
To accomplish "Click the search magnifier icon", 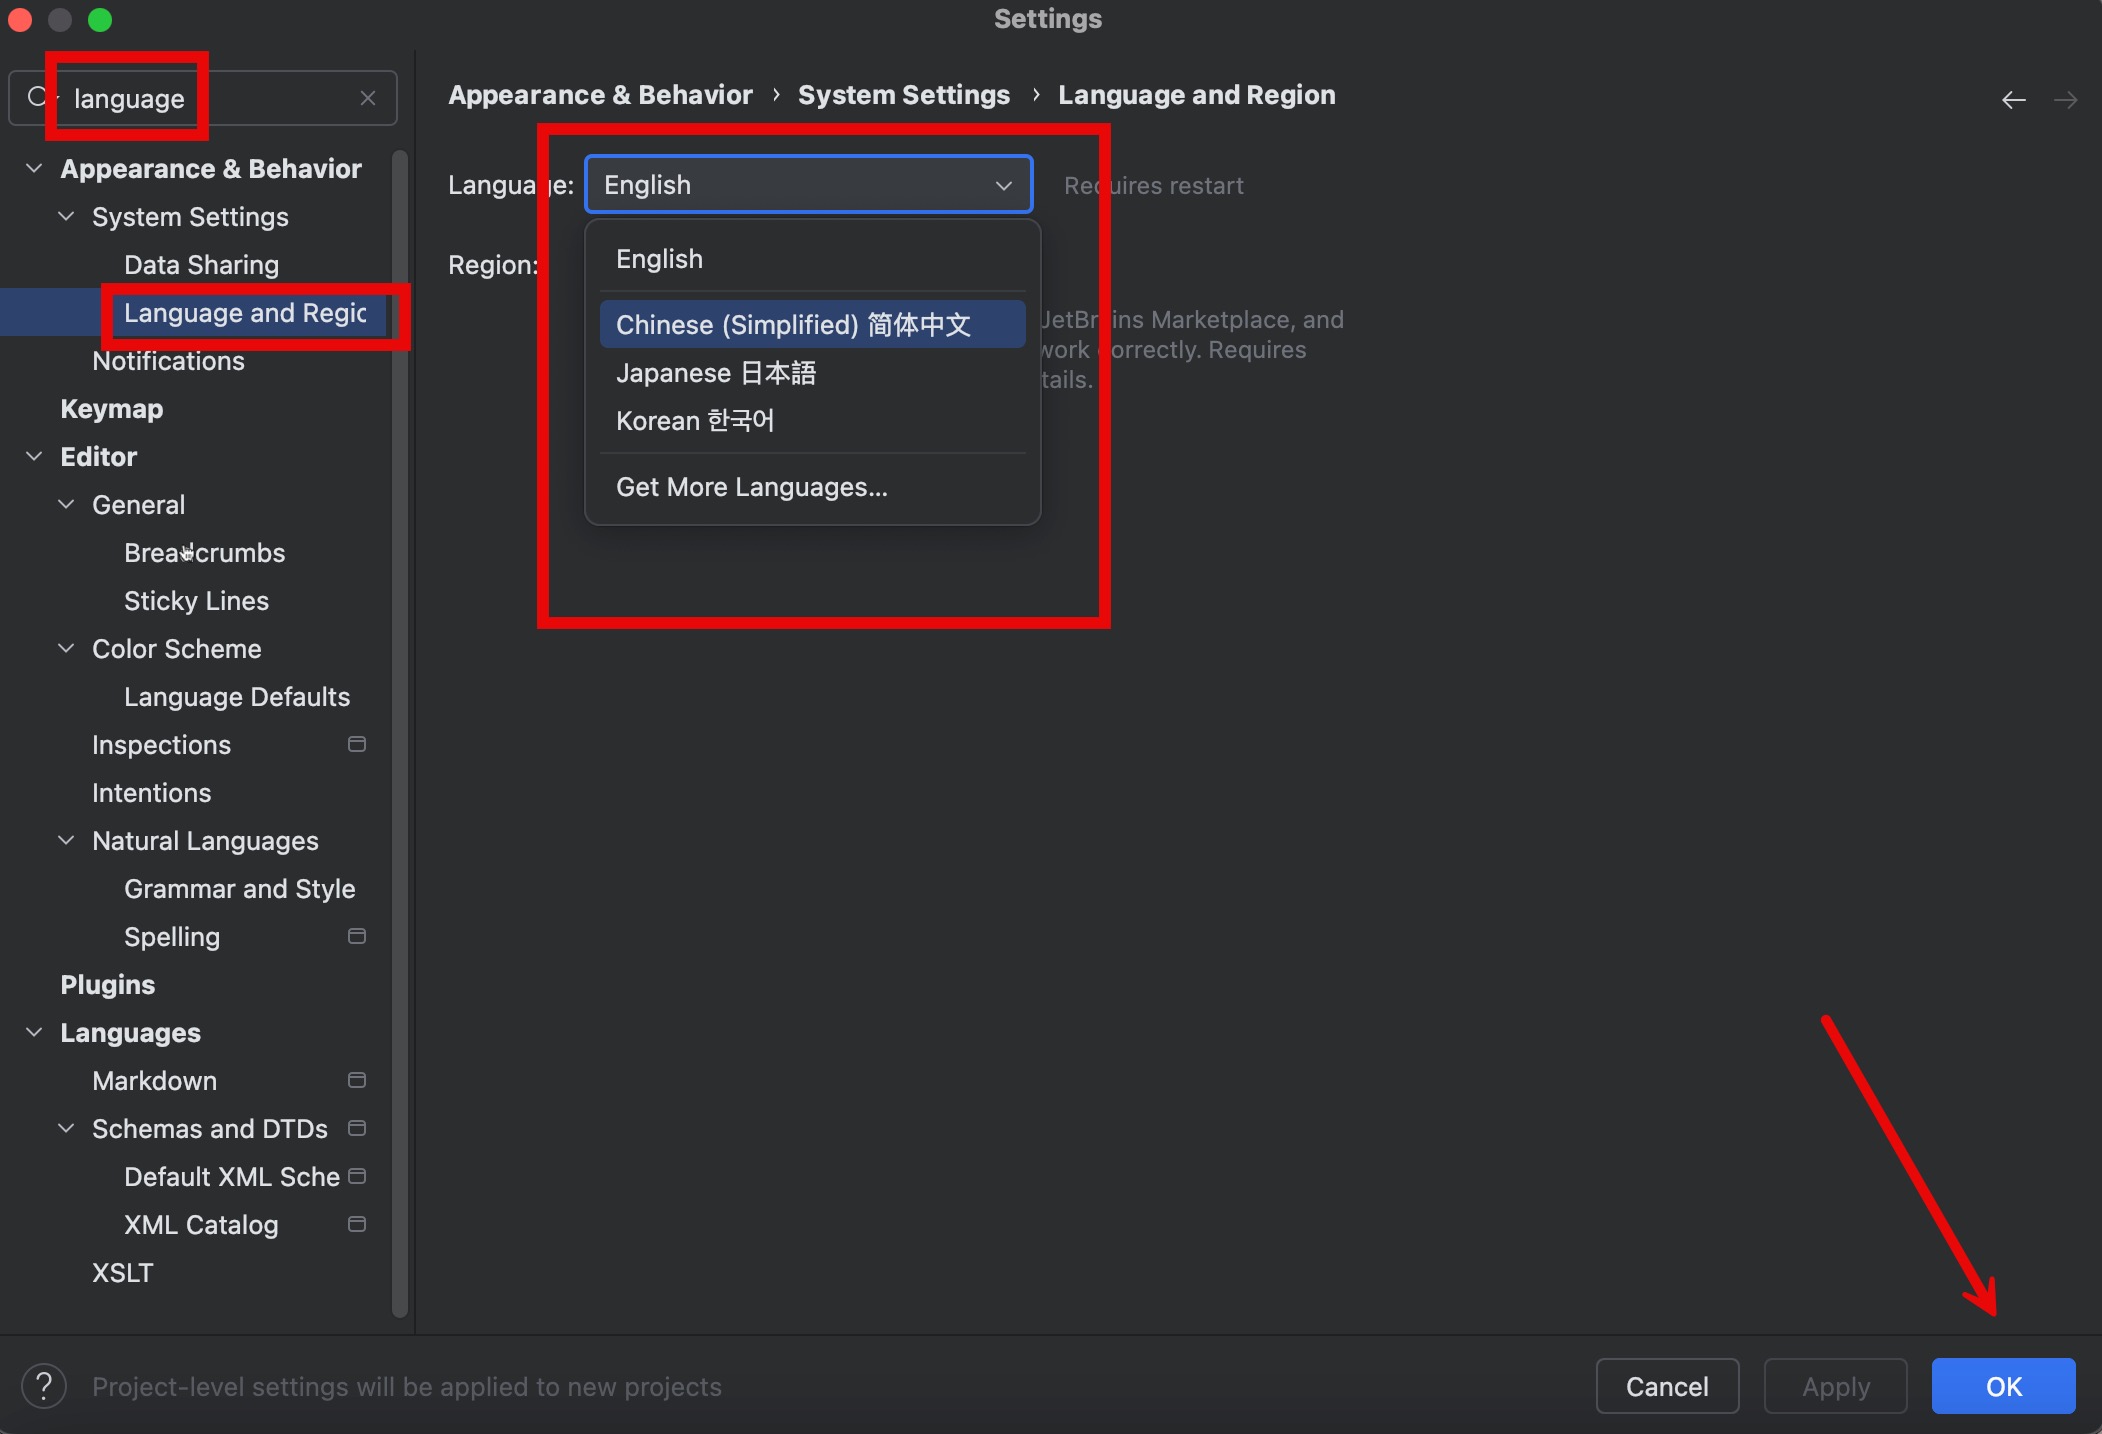I will click(37, 97).
